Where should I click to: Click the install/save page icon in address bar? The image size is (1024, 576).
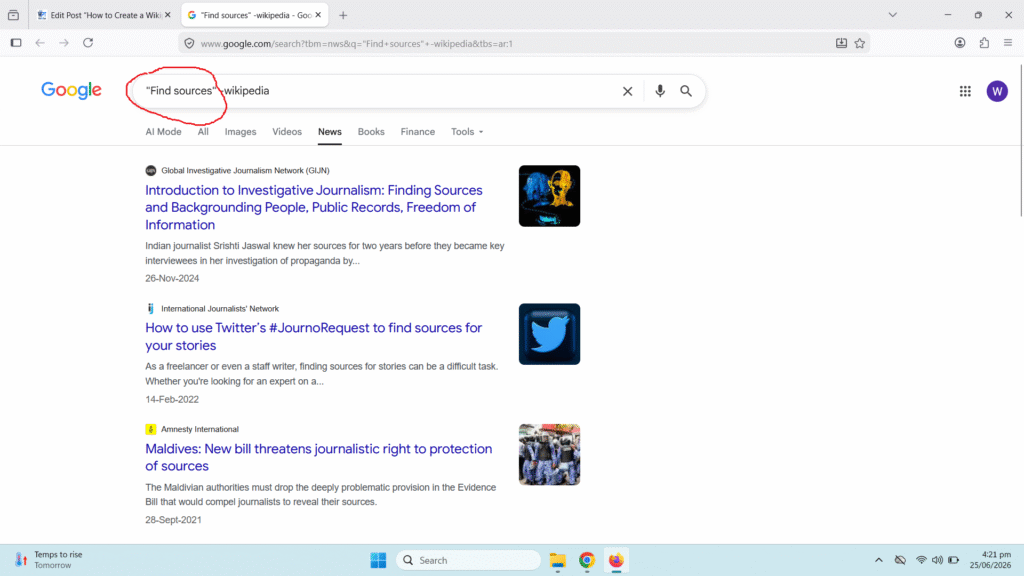click(841, 43)
